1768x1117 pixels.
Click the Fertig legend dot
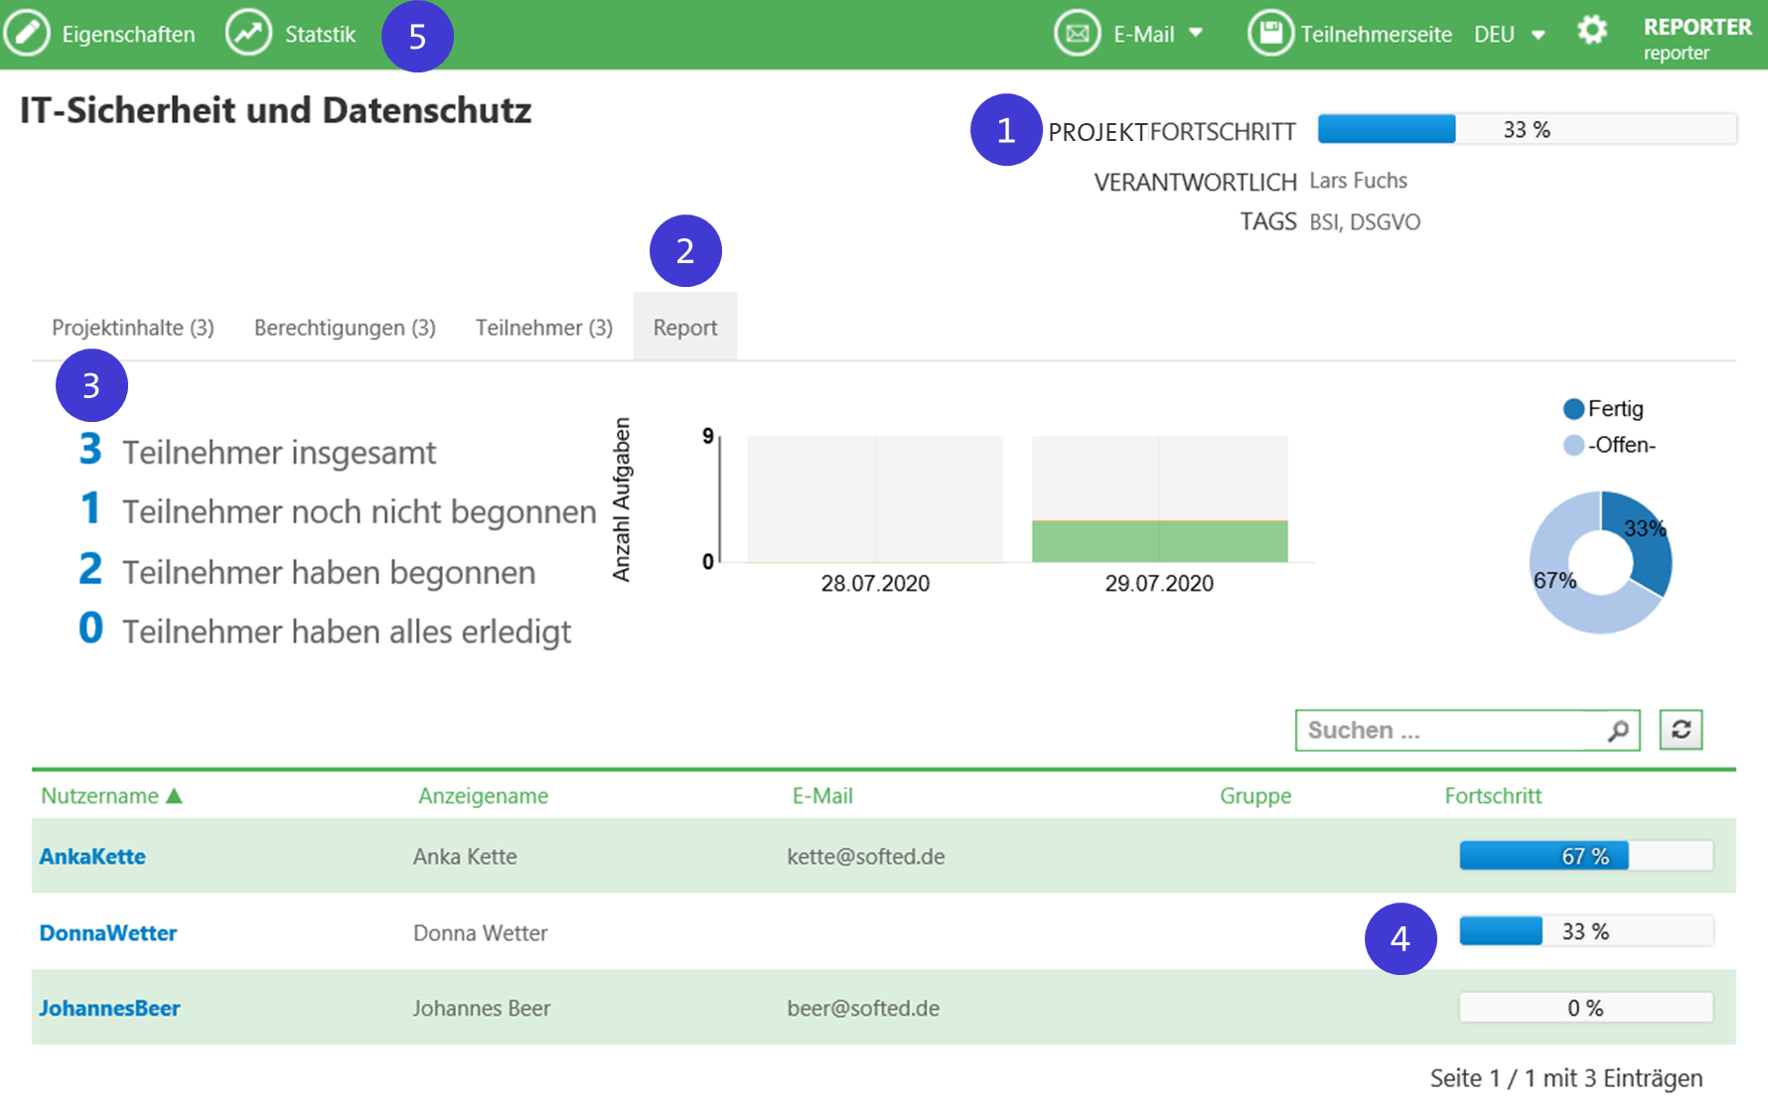1573,409
